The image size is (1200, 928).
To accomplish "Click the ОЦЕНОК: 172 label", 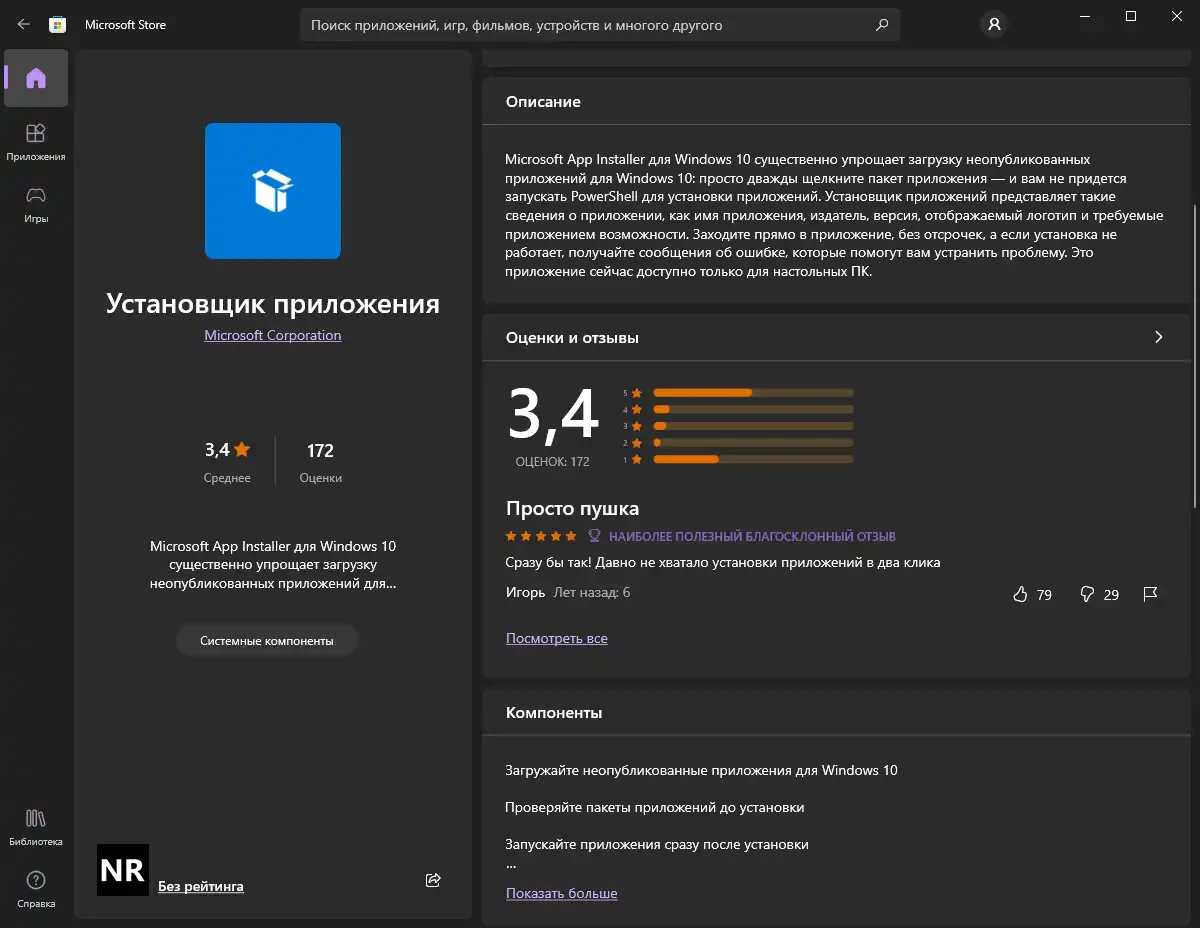I will [552, 462].
